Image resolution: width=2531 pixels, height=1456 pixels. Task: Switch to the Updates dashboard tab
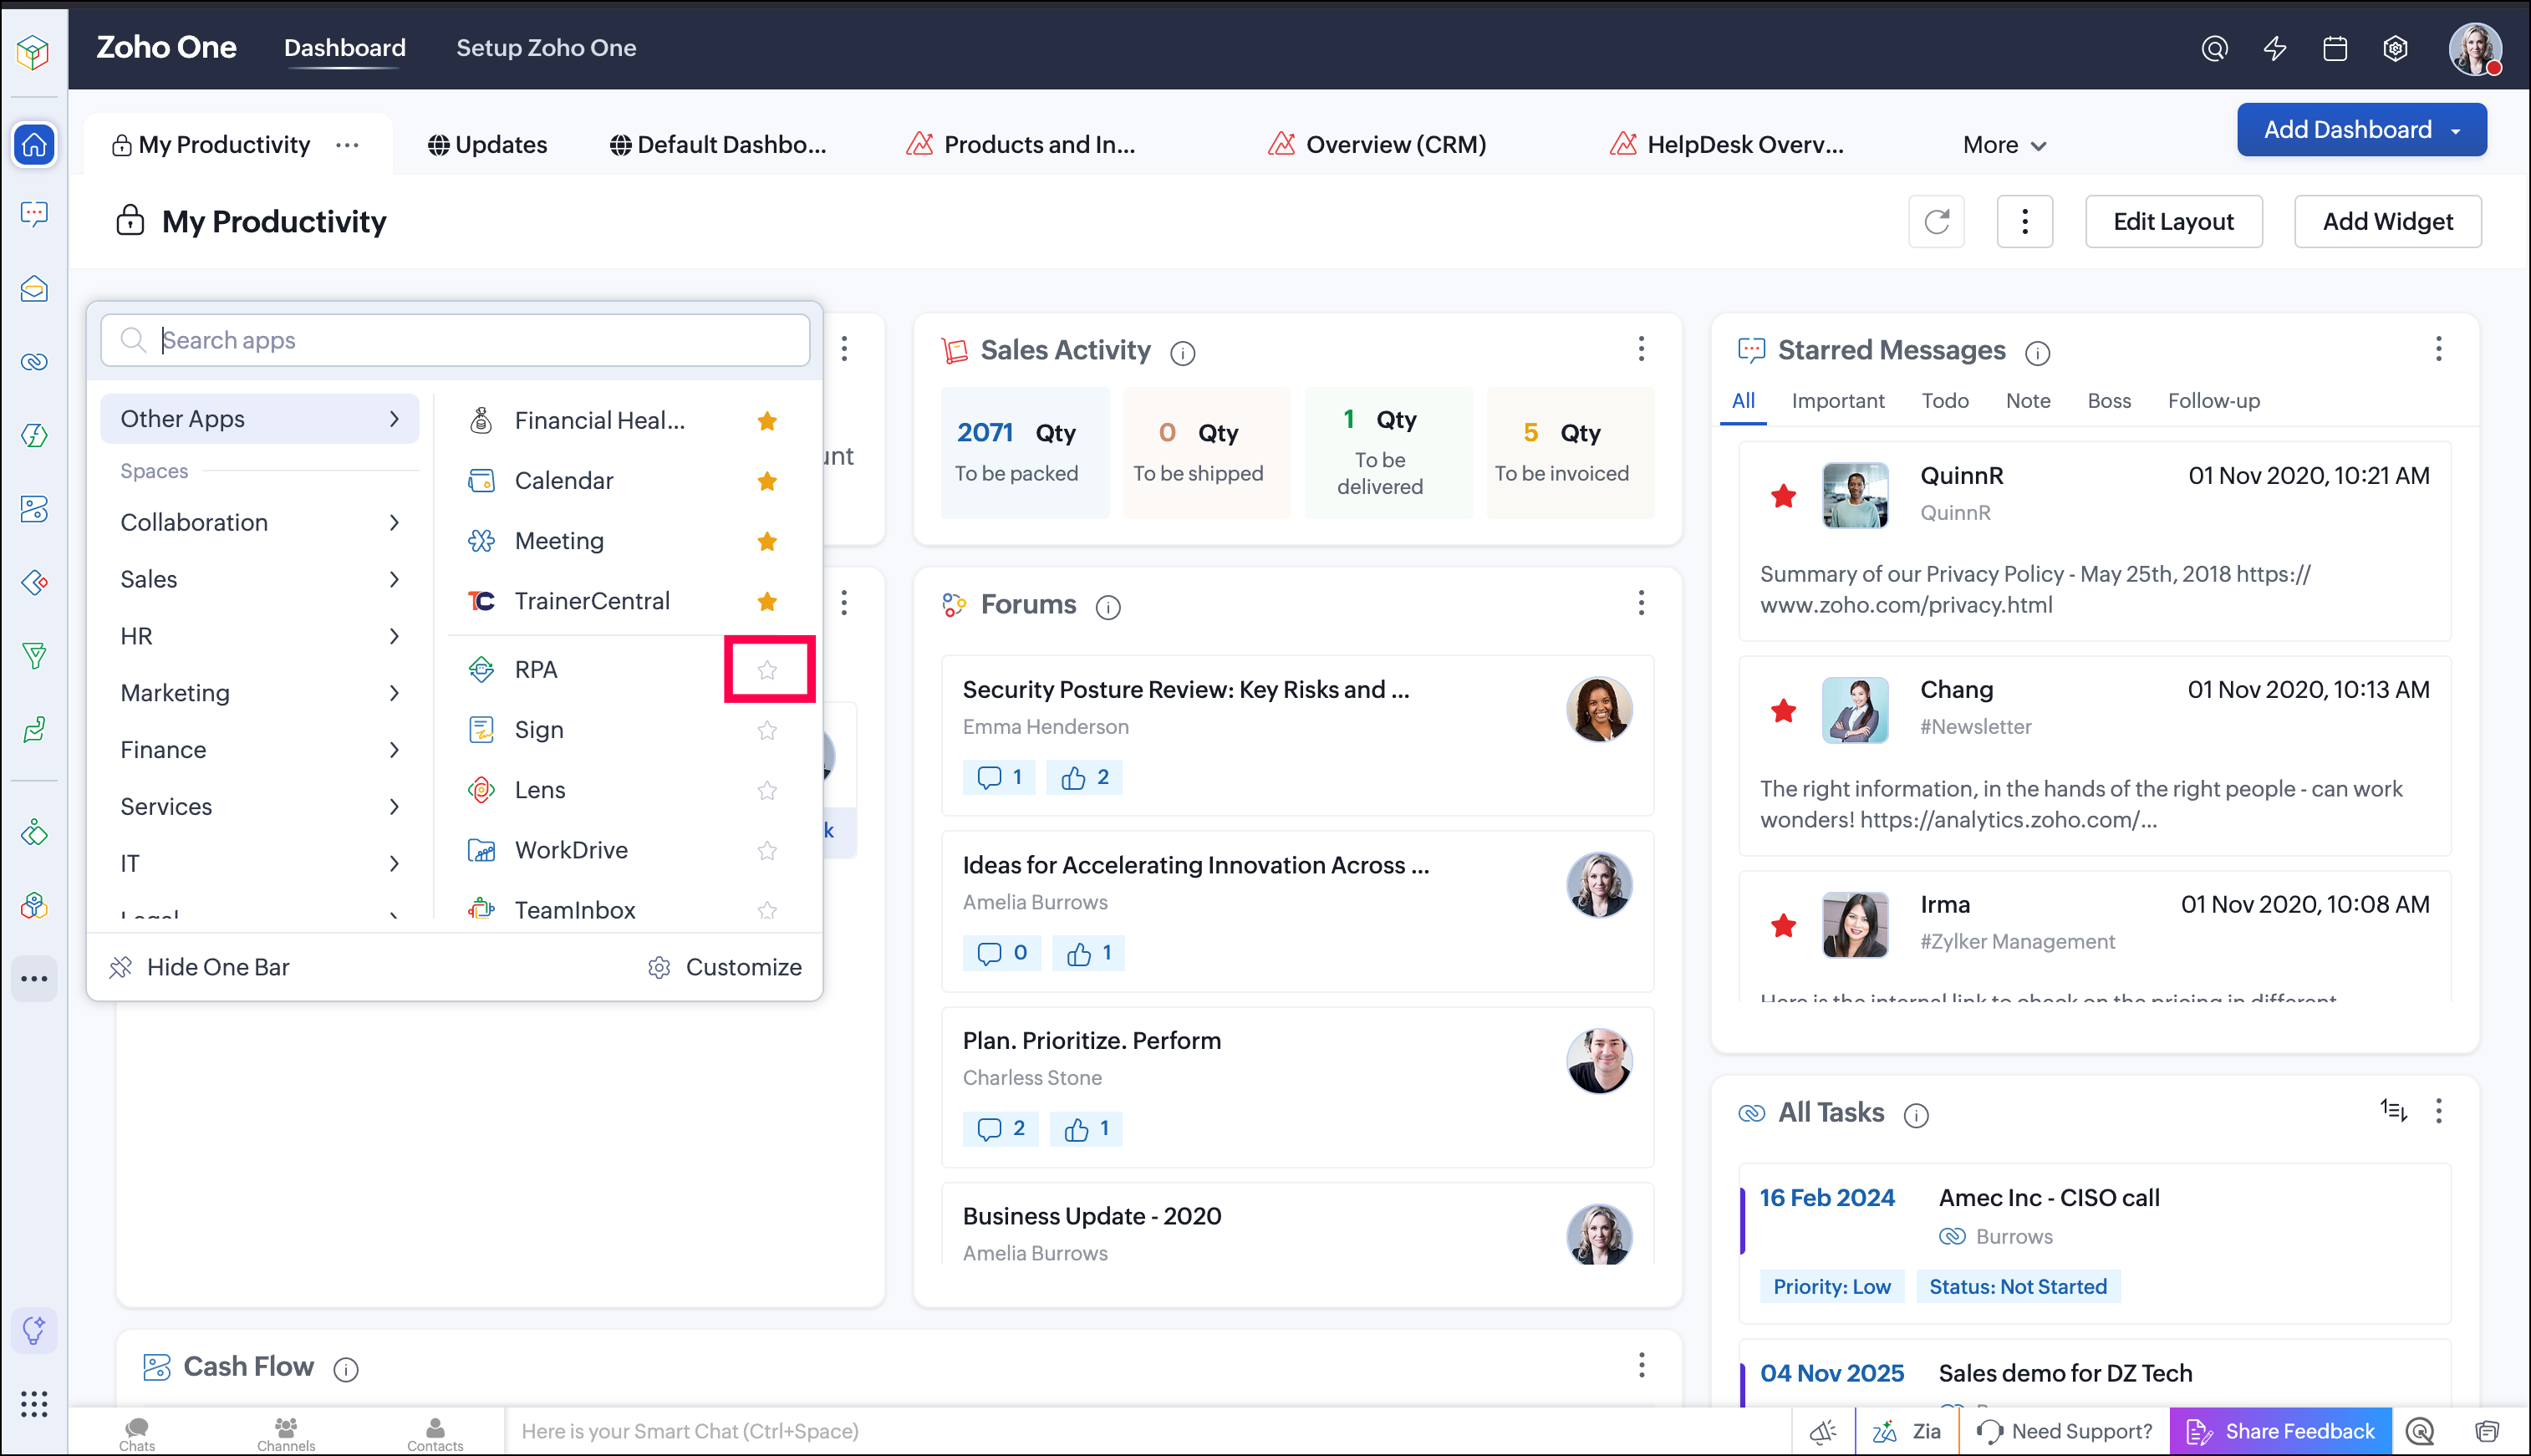click(487, 145)
